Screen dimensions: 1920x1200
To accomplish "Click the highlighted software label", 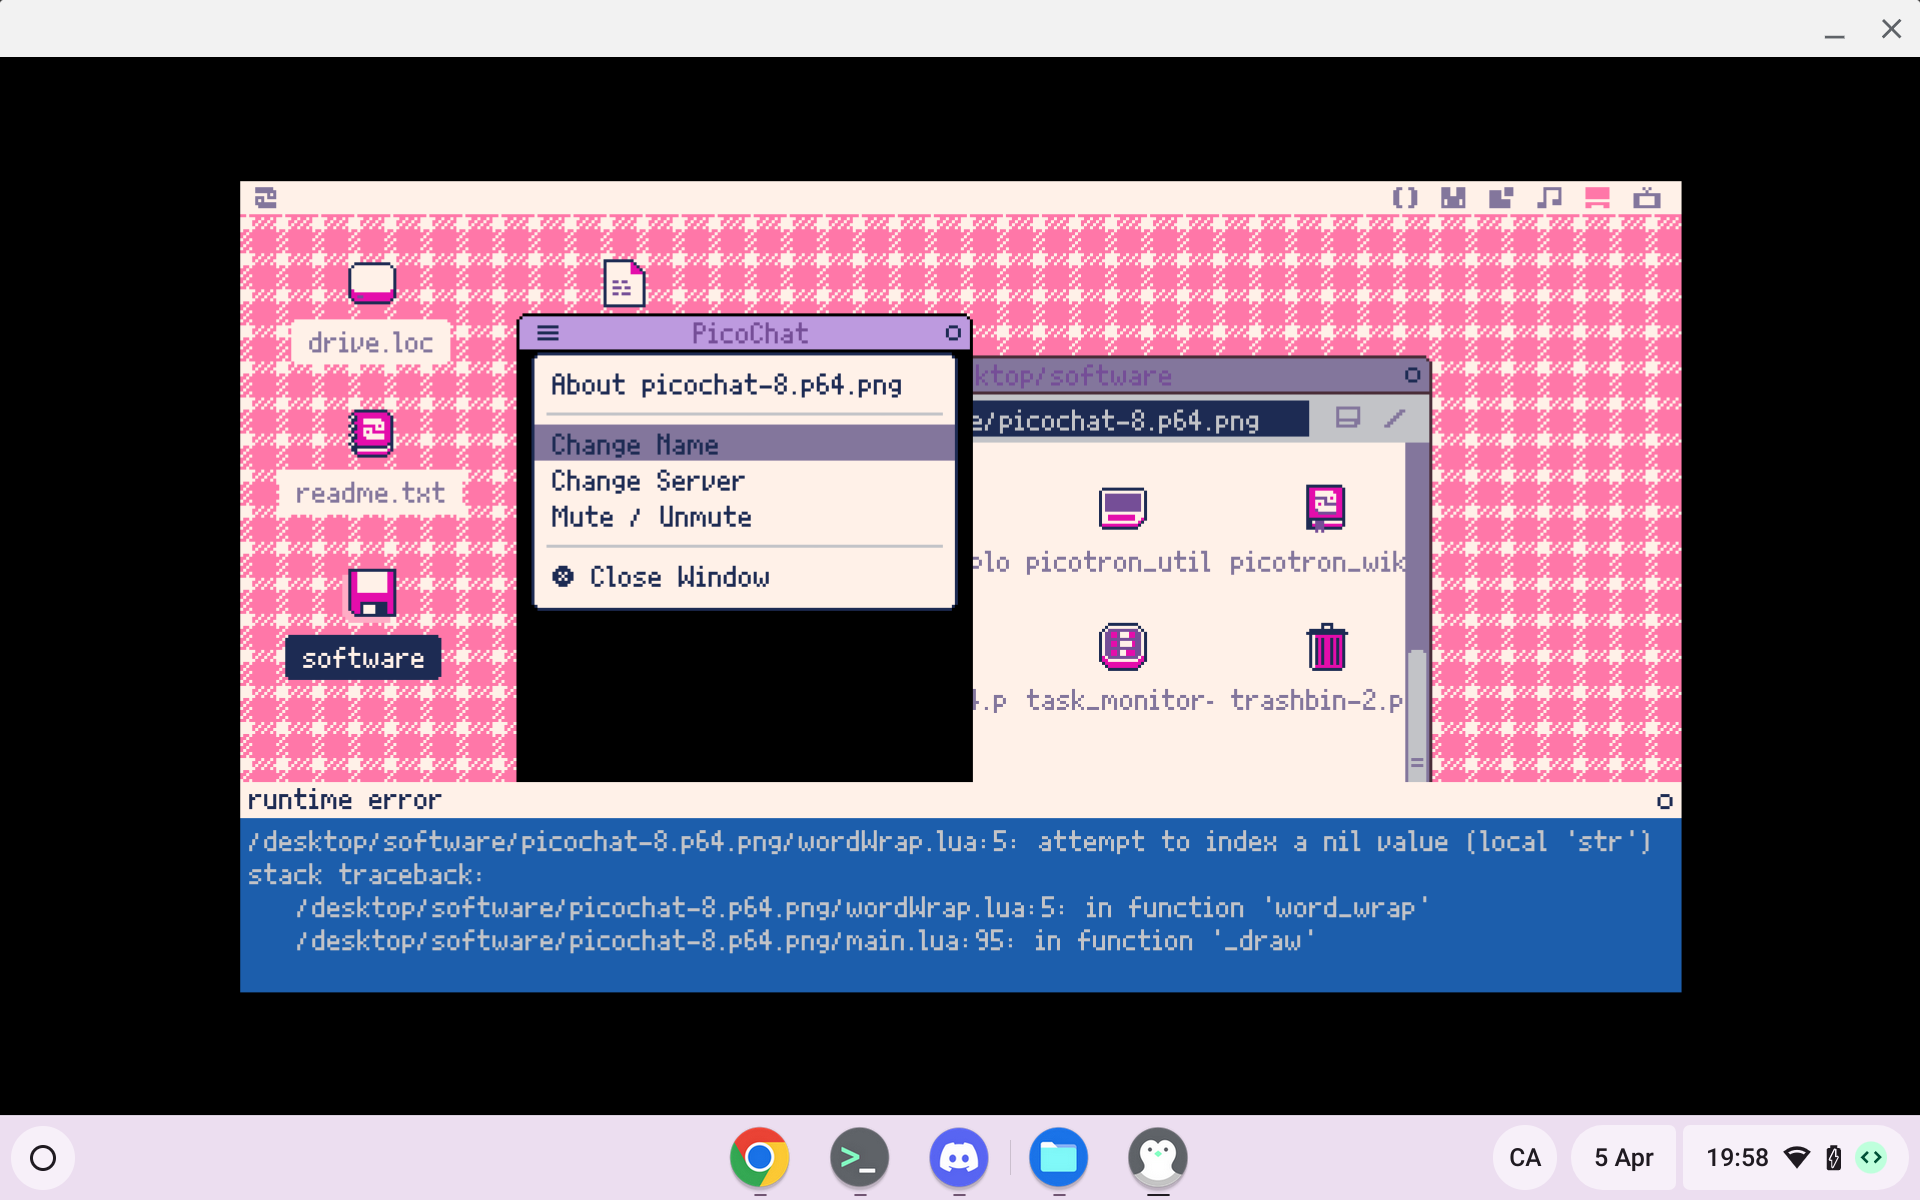I will point(363,658).
